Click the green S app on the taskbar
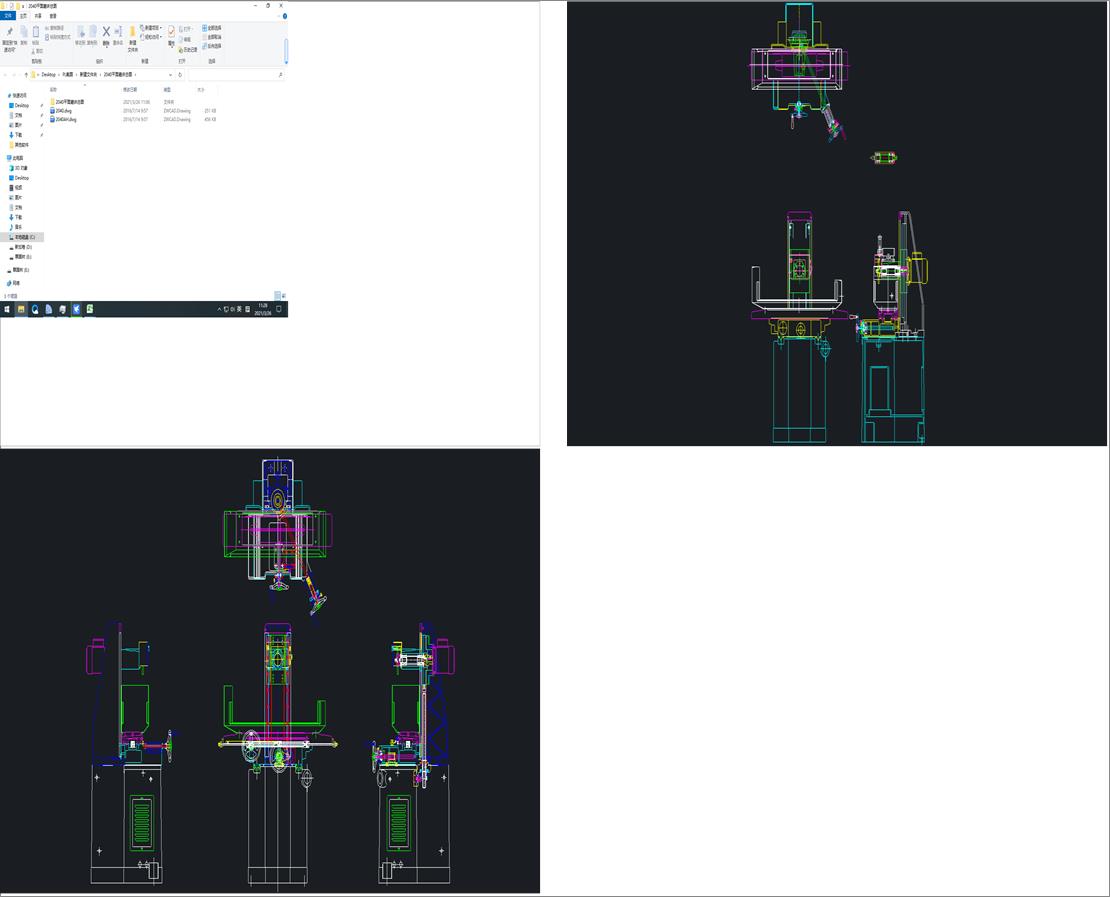 [90, 309]
